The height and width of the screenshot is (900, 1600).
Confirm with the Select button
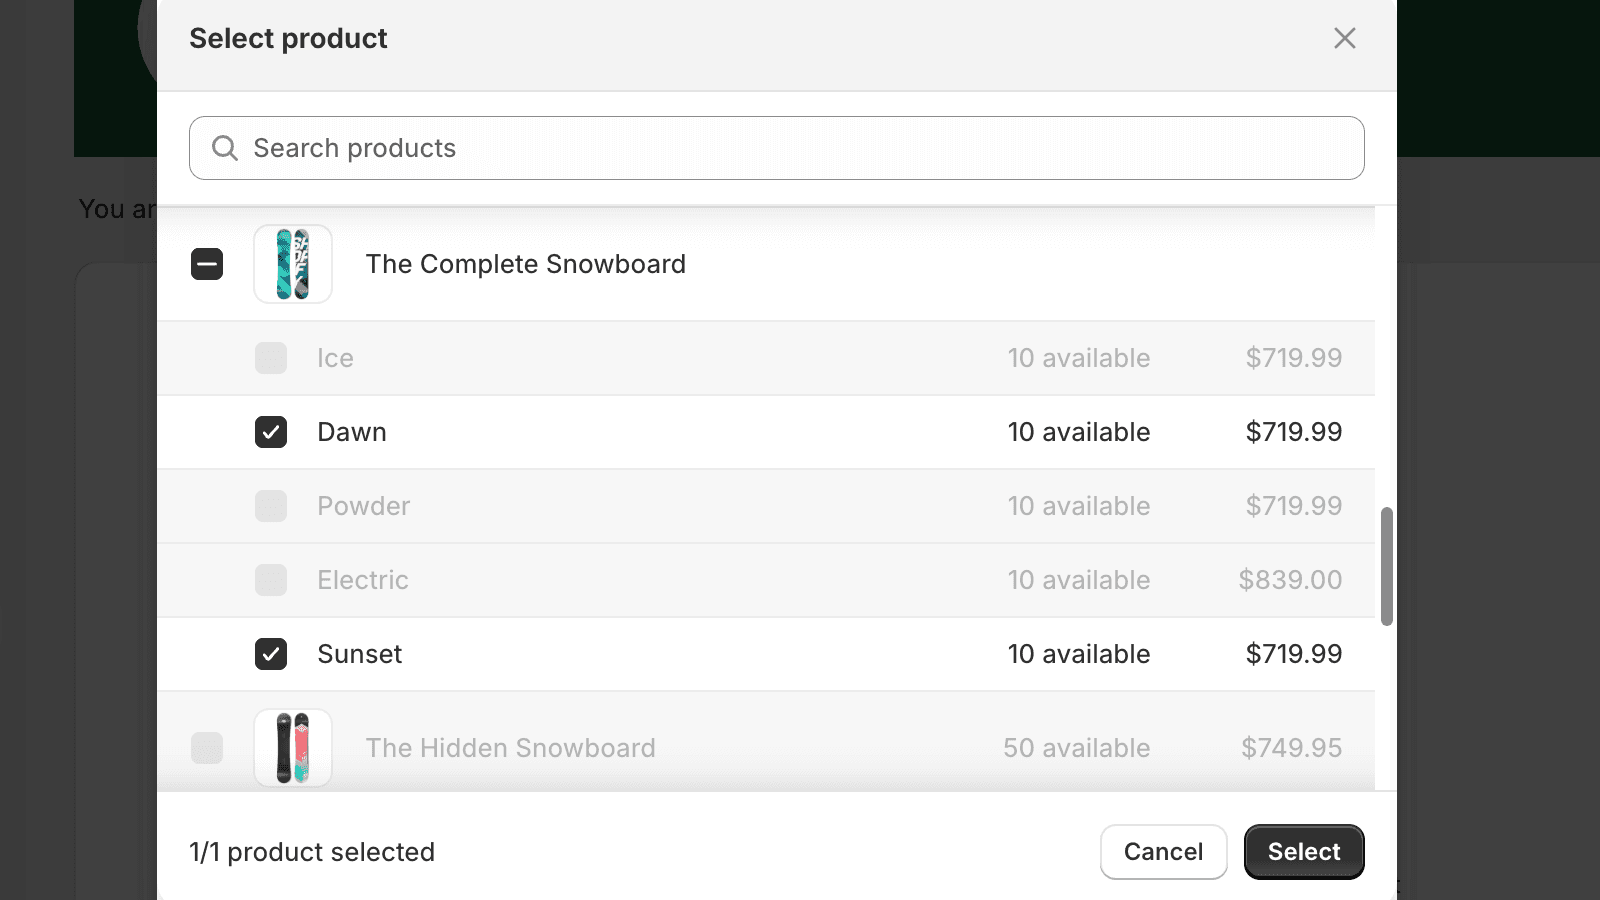click(x=1304, y=851)
